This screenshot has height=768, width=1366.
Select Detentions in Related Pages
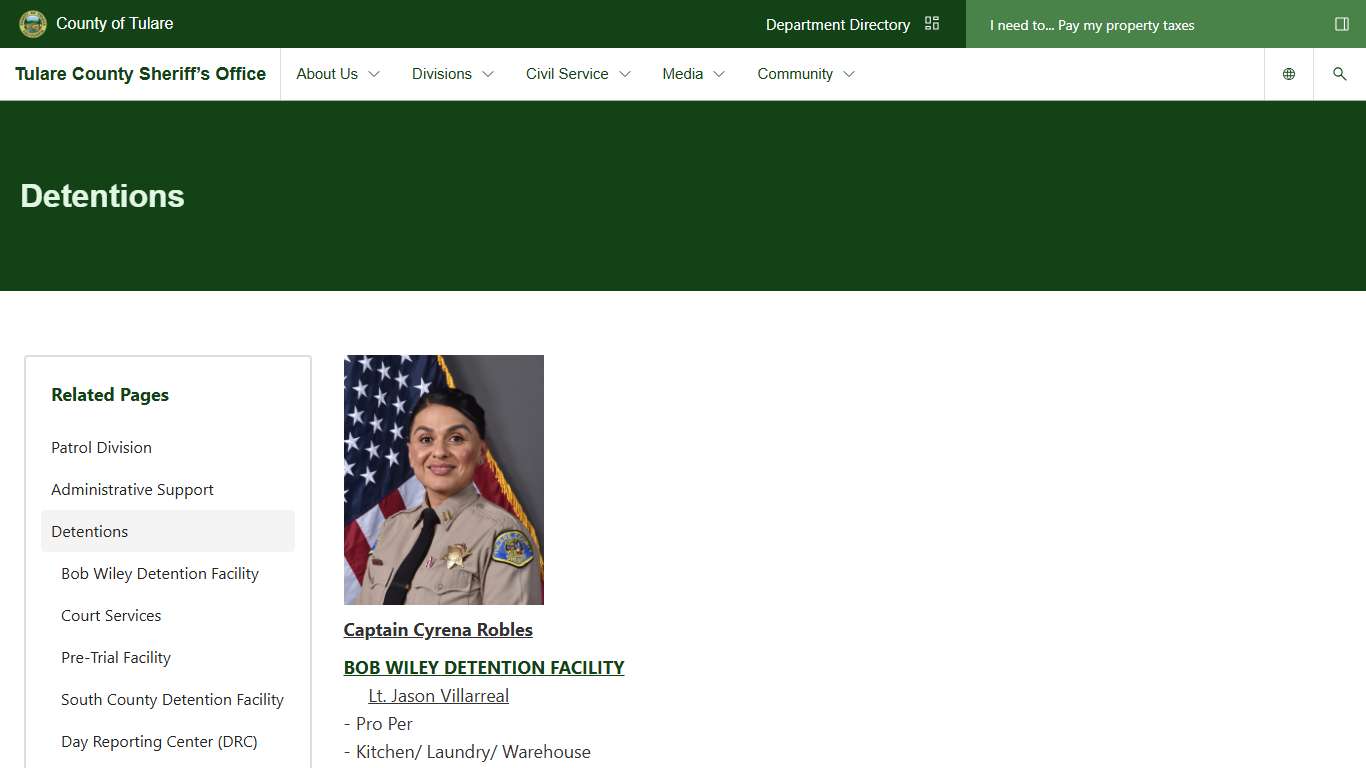pos(90,532)
